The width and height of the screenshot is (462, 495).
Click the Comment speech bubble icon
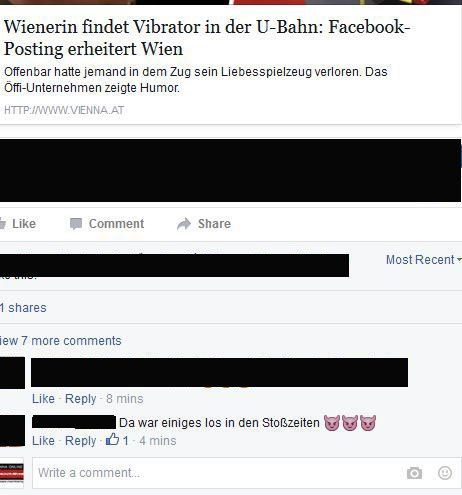76,224
